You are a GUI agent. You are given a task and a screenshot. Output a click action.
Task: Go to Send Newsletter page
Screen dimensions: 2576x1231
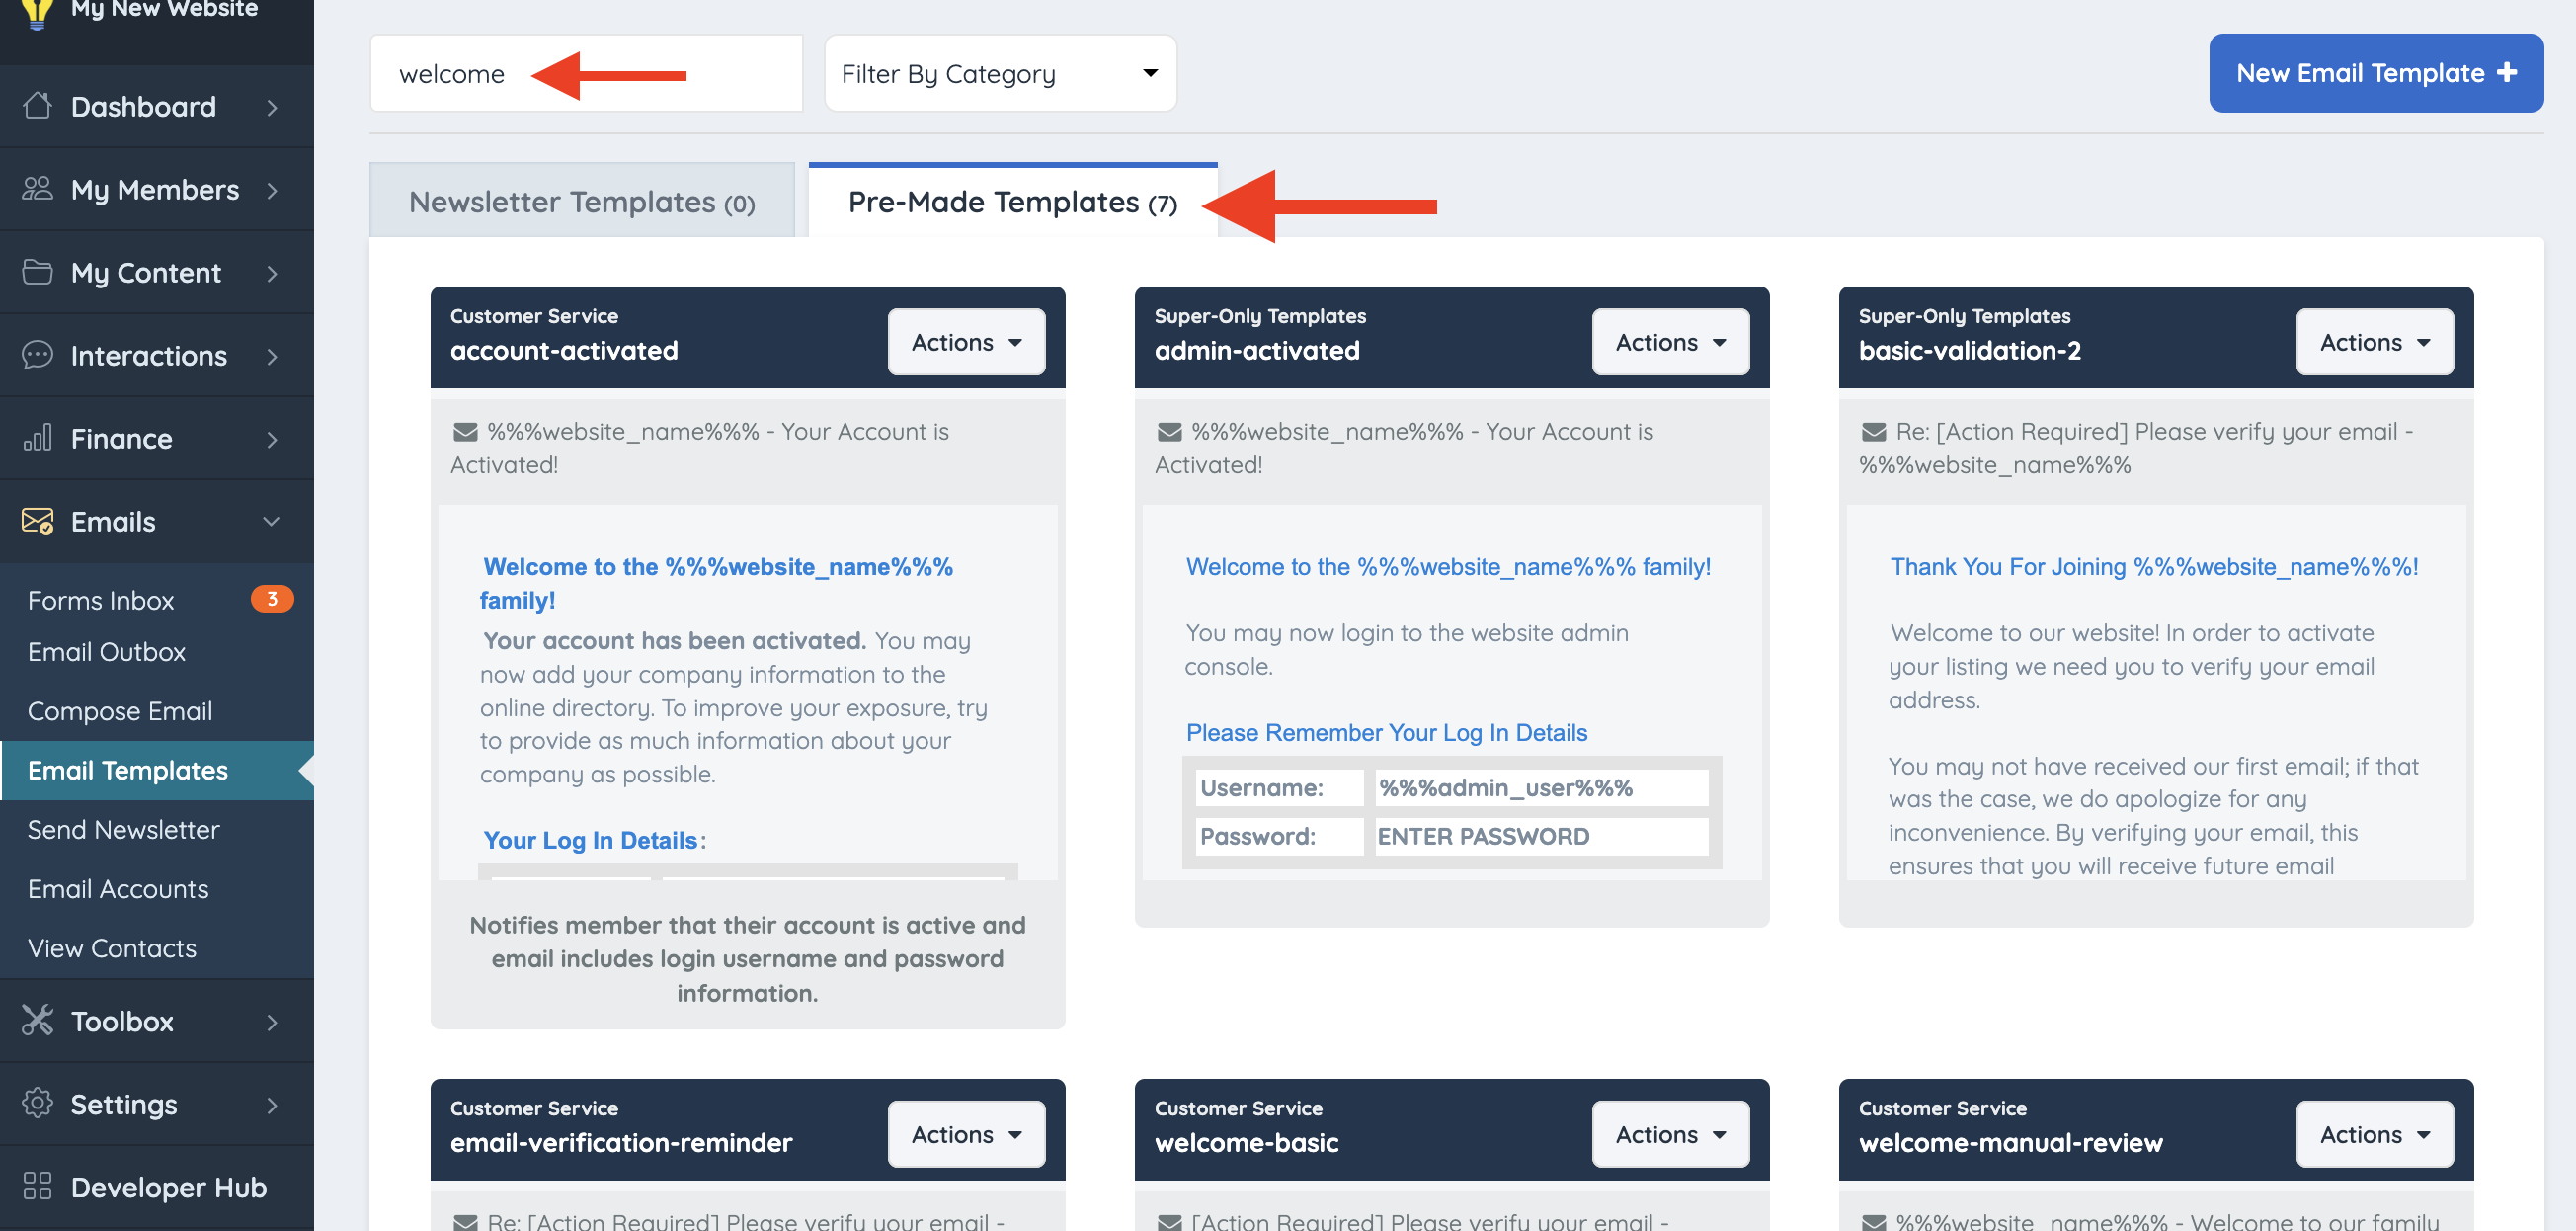[123, 830]
